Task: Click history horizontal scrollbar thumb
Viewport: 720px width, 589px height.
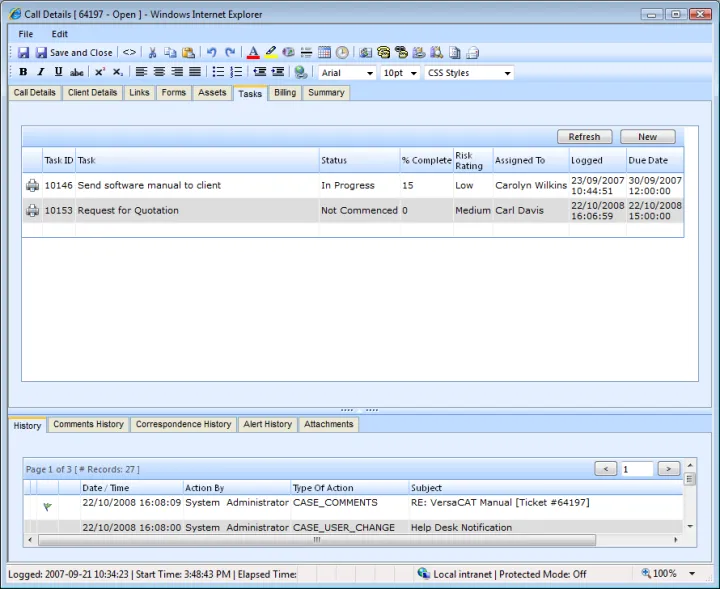Action: (317, 540)
